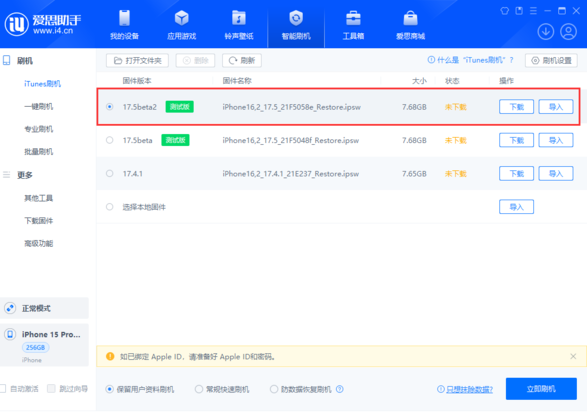This screenshot has width=587, height=414.
Task: Click 打开文件夹 button
Action: click(x=137, y=60)
